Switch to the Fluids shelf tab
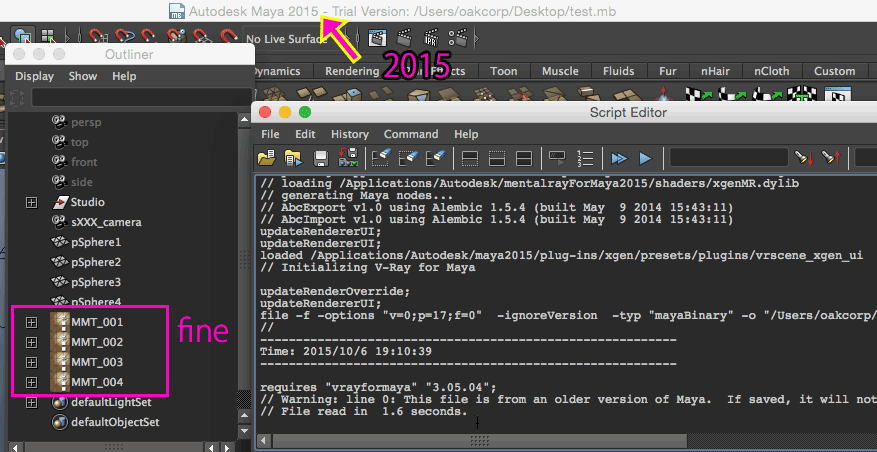Viewport: 877px width, 452px height. pos(619,71)
